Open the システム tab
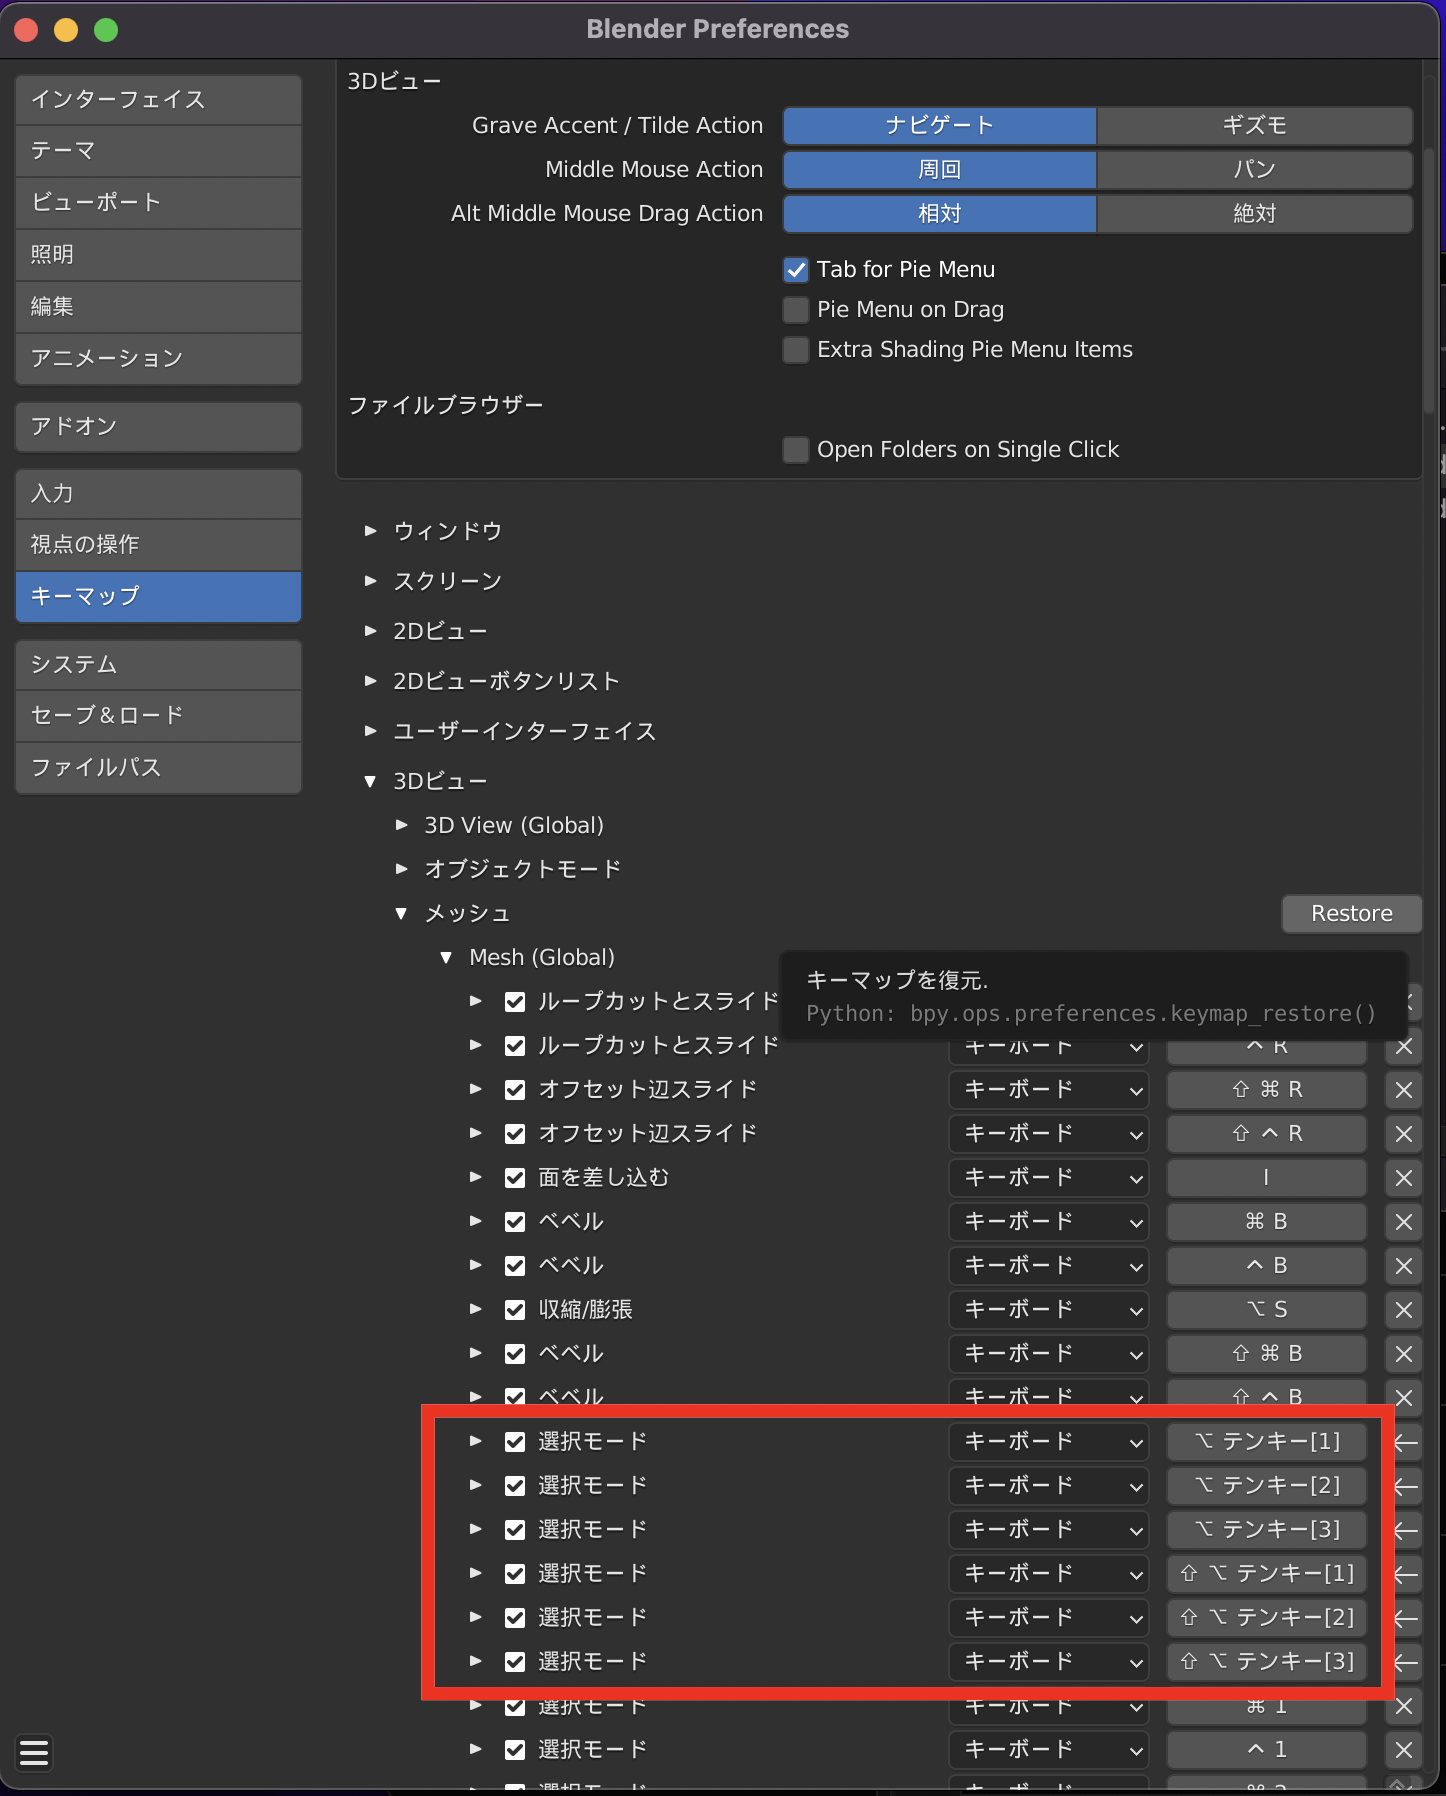 158,665
